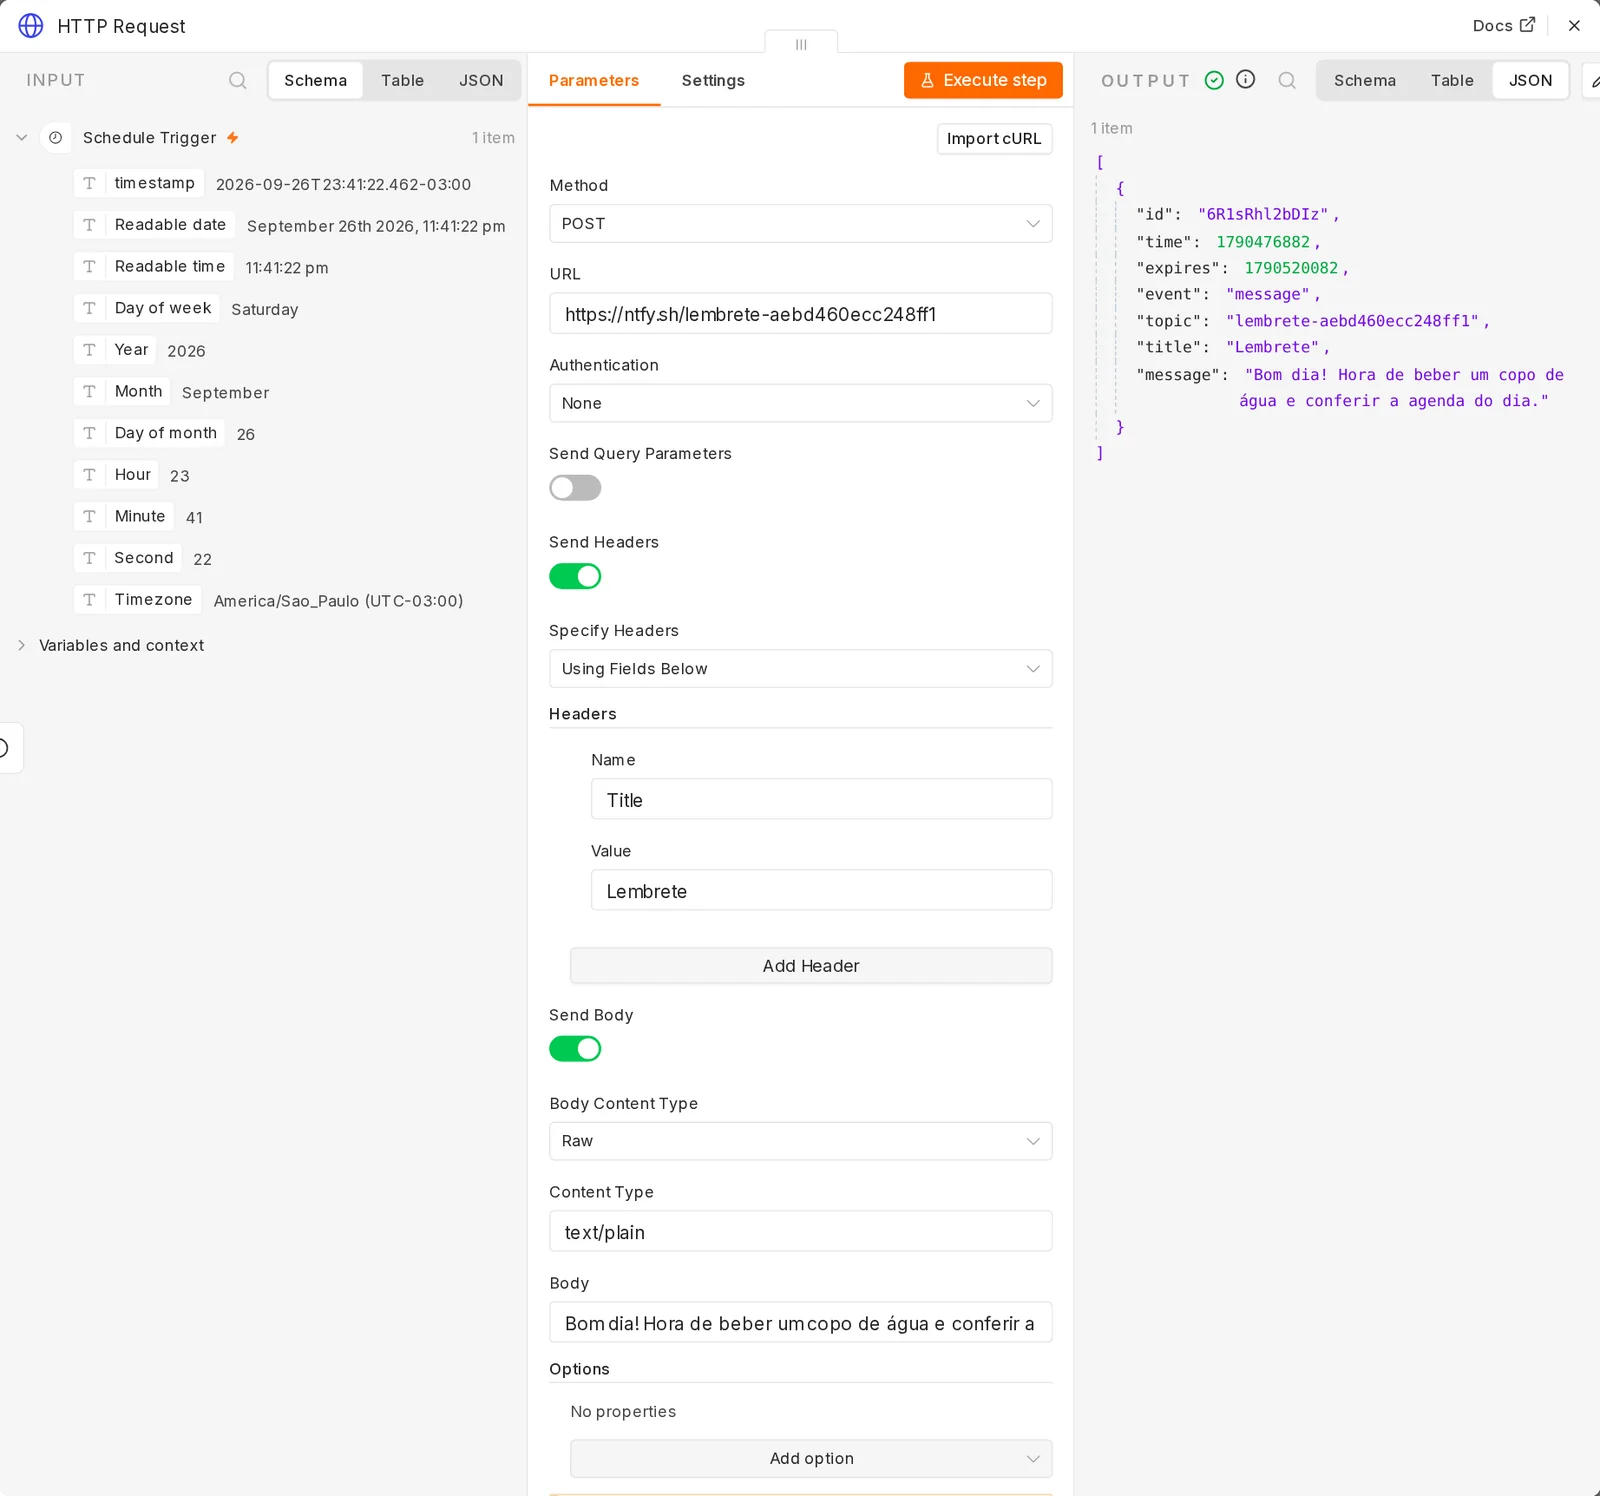
Task: Click the Add Header button
Action: 811,966
